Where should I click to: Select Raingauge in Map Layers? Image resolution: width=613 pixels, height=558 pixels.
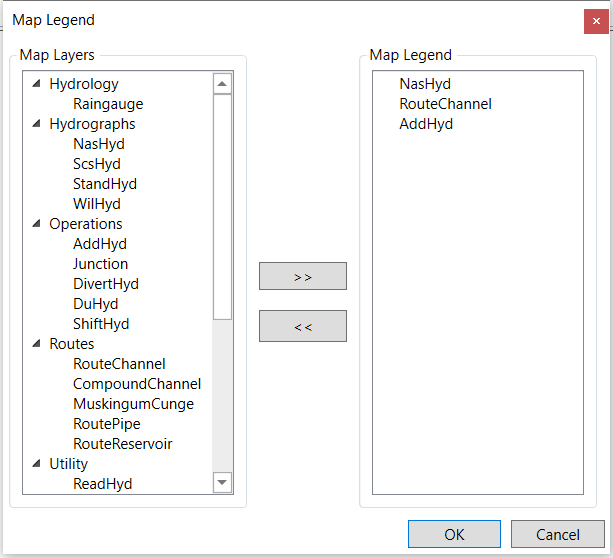point(108,104)
